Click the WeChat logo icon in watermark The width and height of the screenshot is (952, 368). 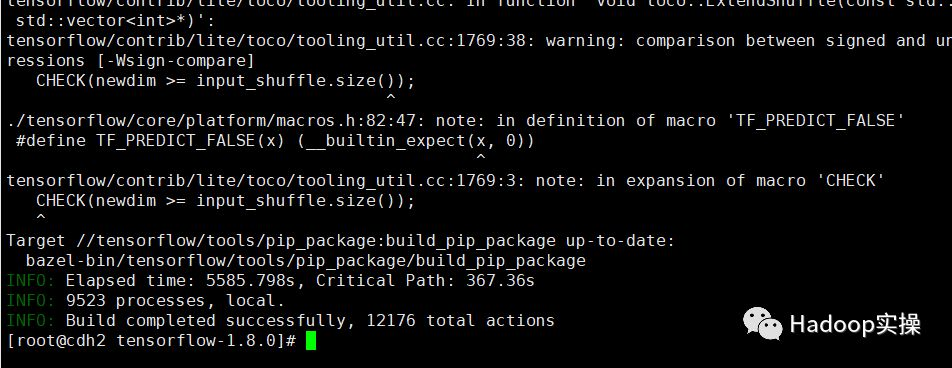click(763, 324)
